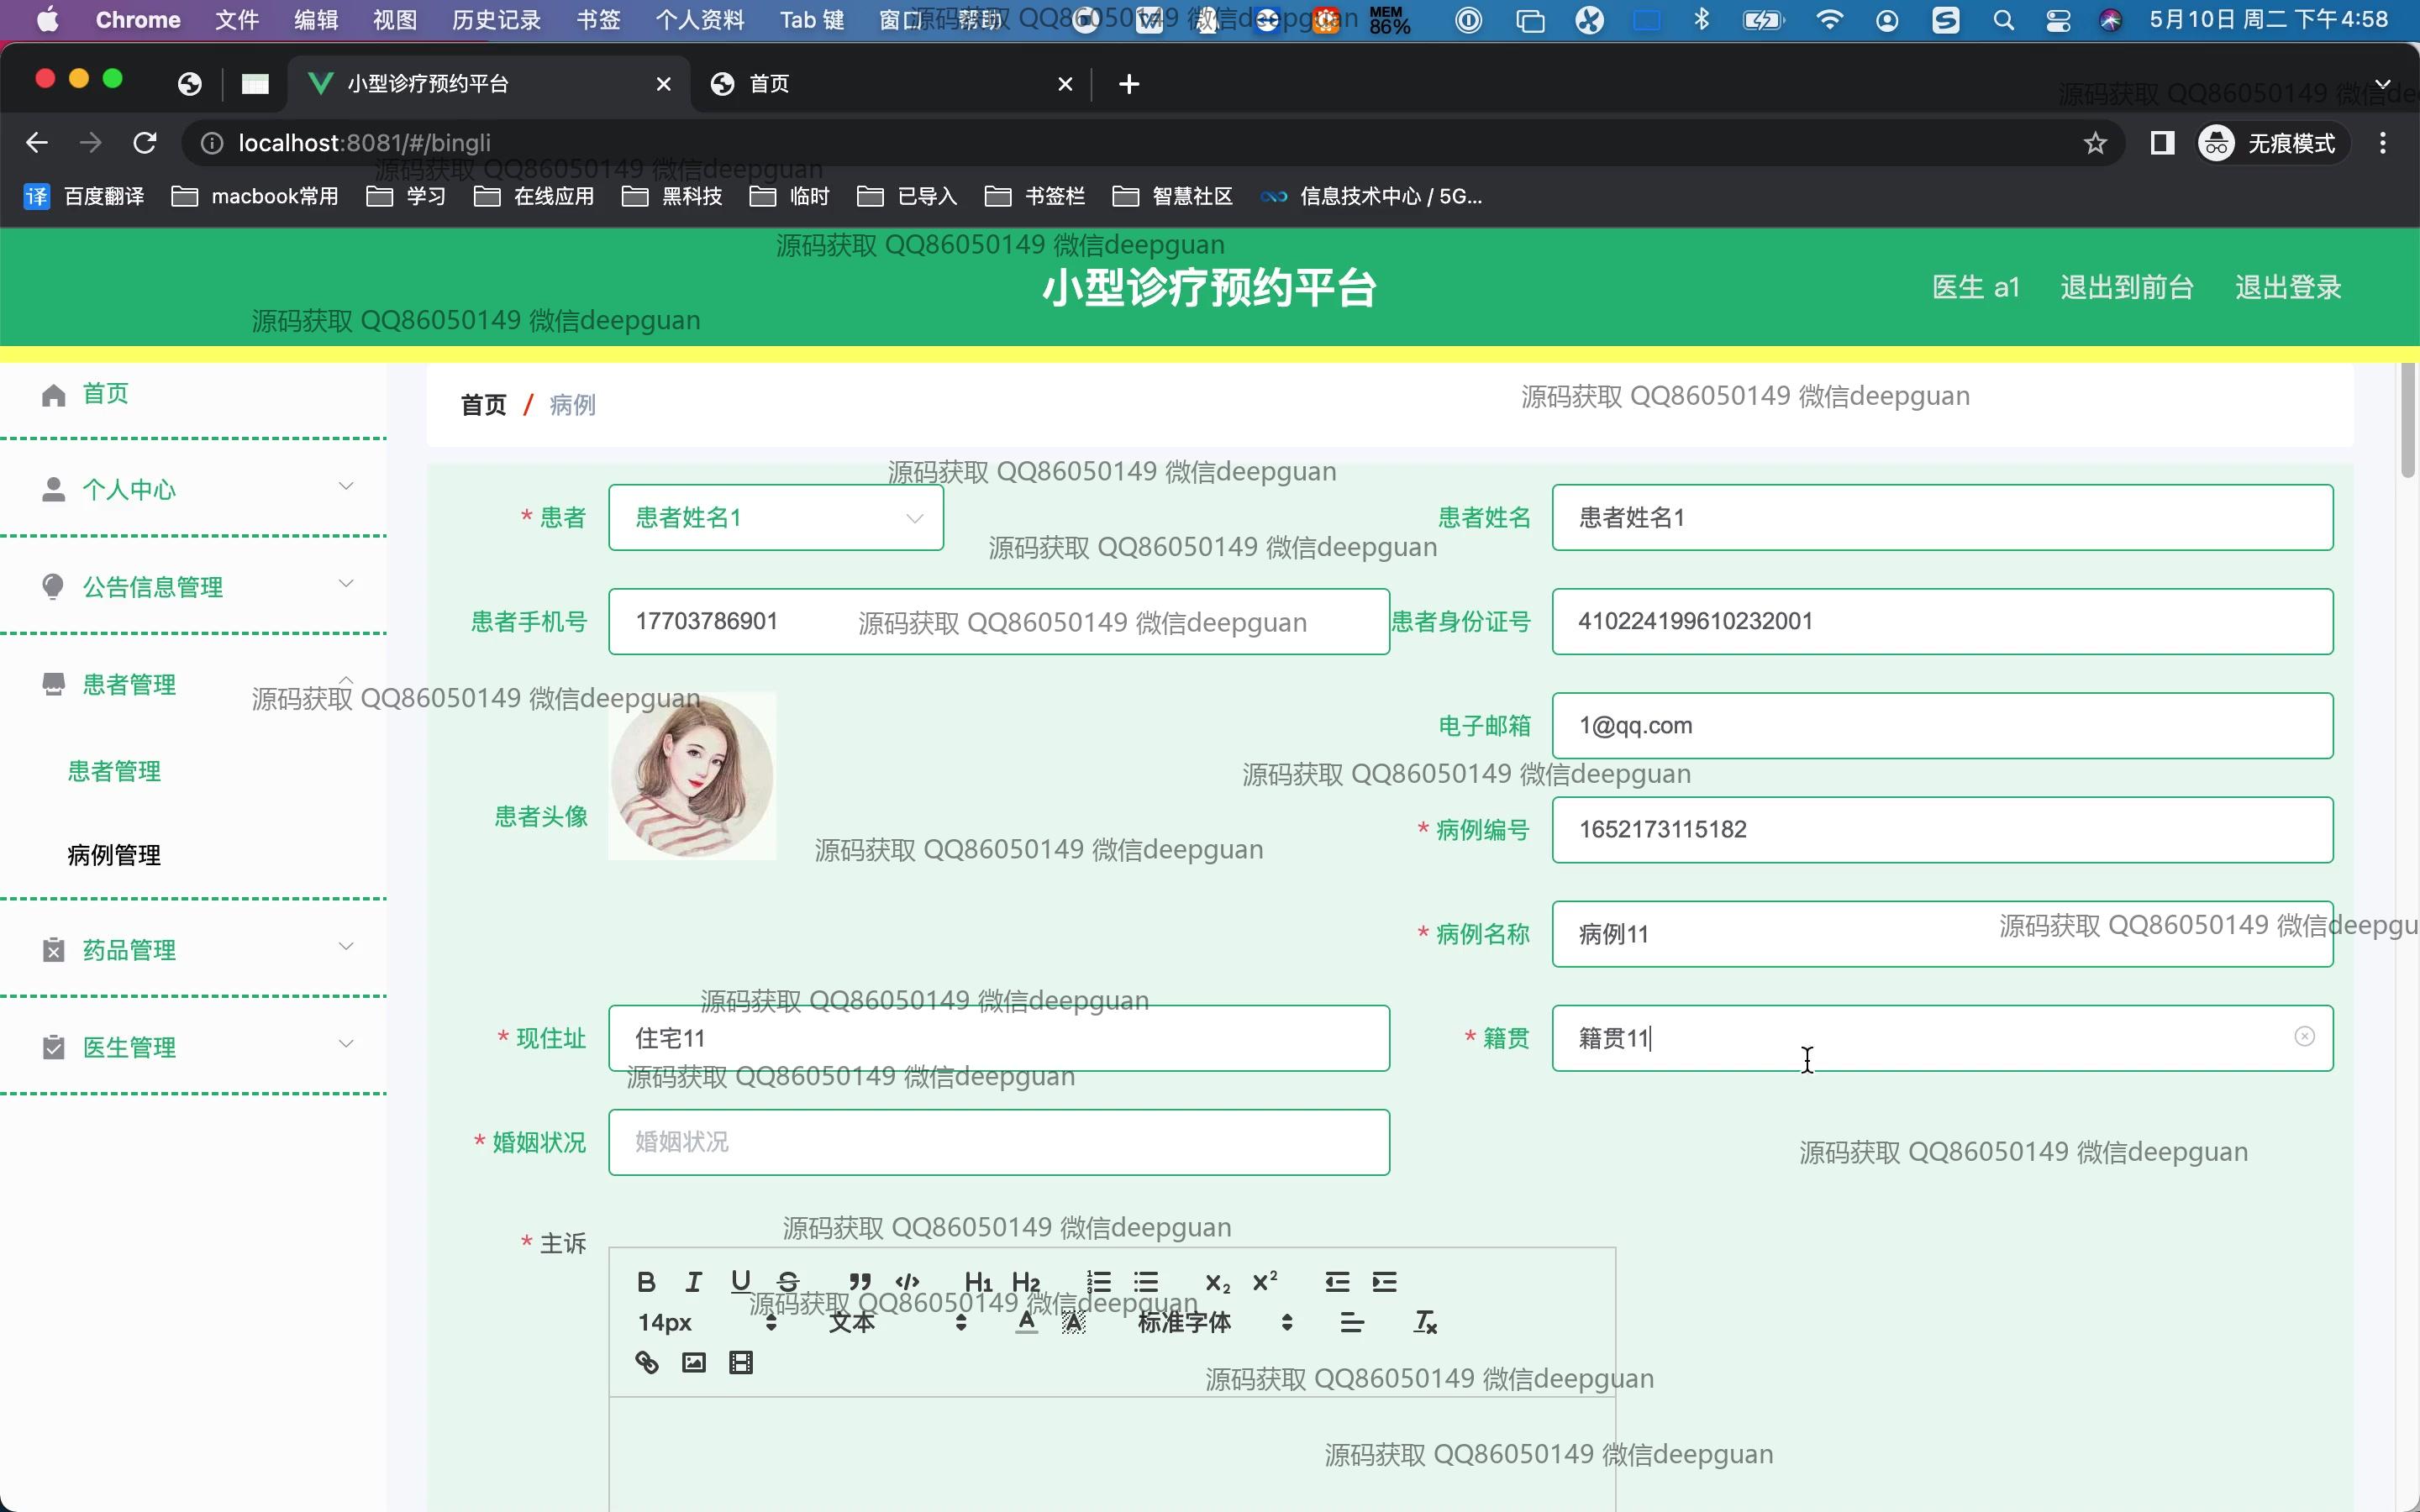This screenshot has width=2420, height=1512.
Task: Click the clear formatting icon
Action: [1425, 1322]
